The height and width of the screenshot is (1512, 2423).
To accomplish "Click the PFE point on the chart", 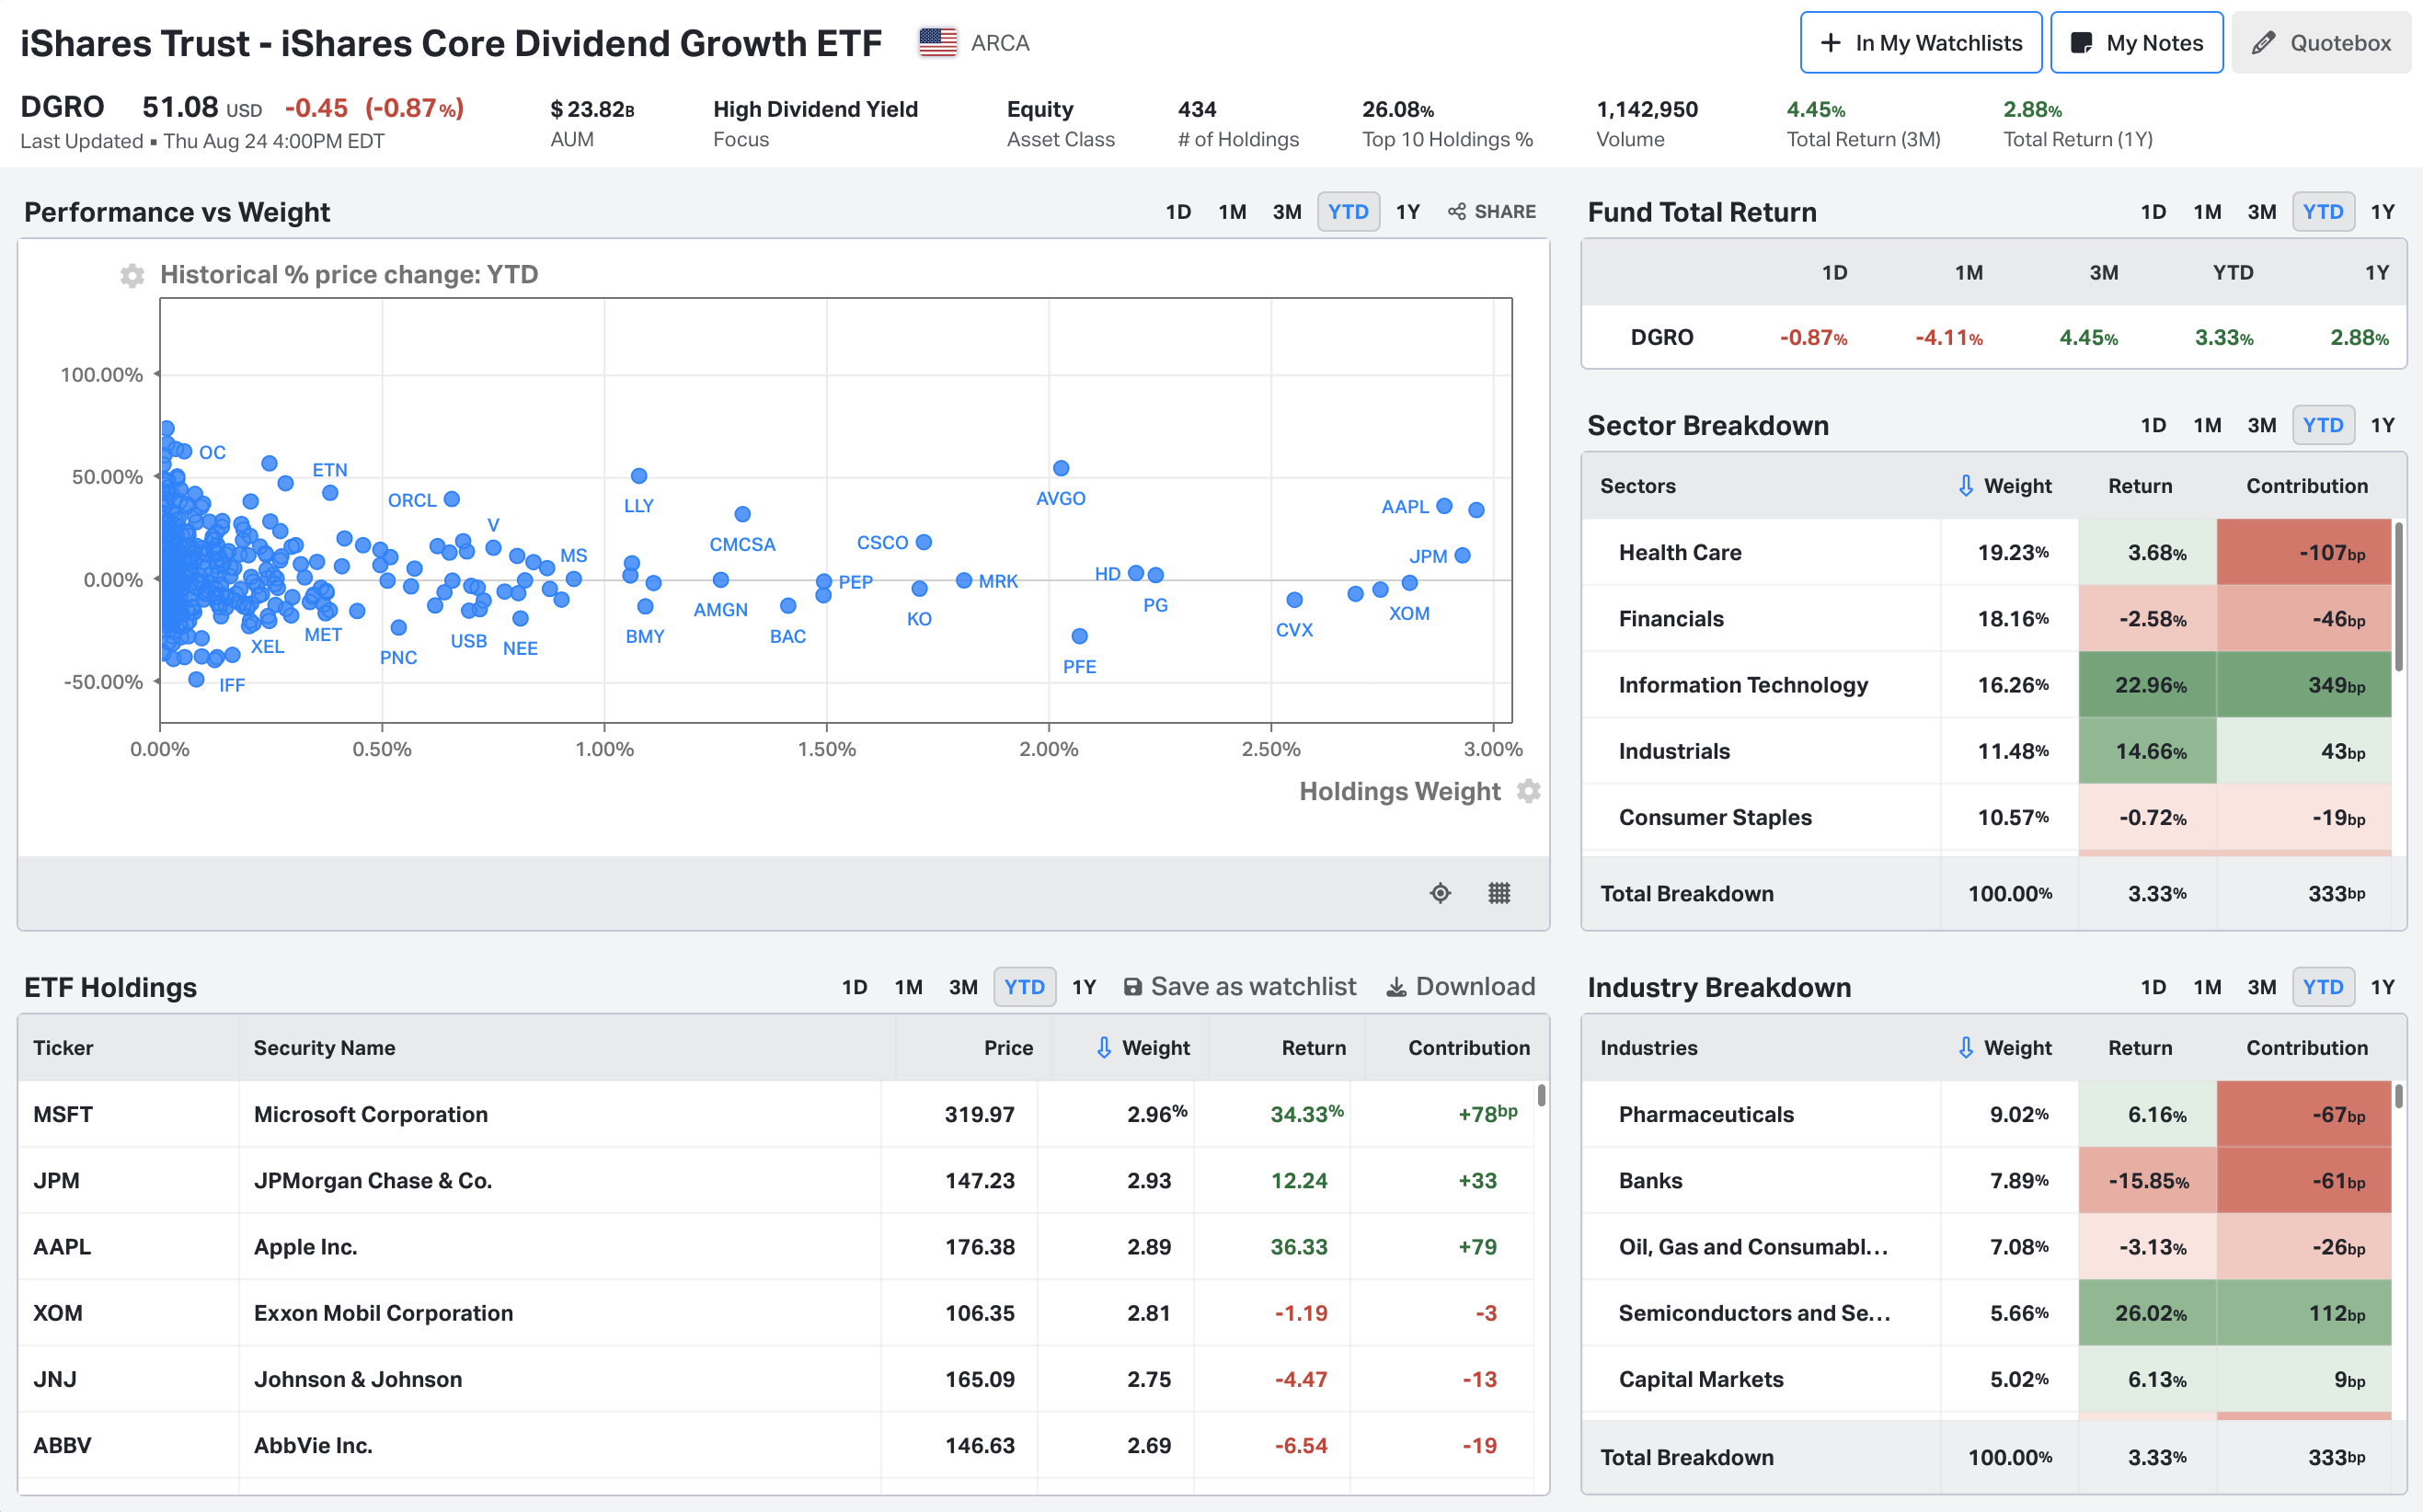I will [x=1079, y=636].
